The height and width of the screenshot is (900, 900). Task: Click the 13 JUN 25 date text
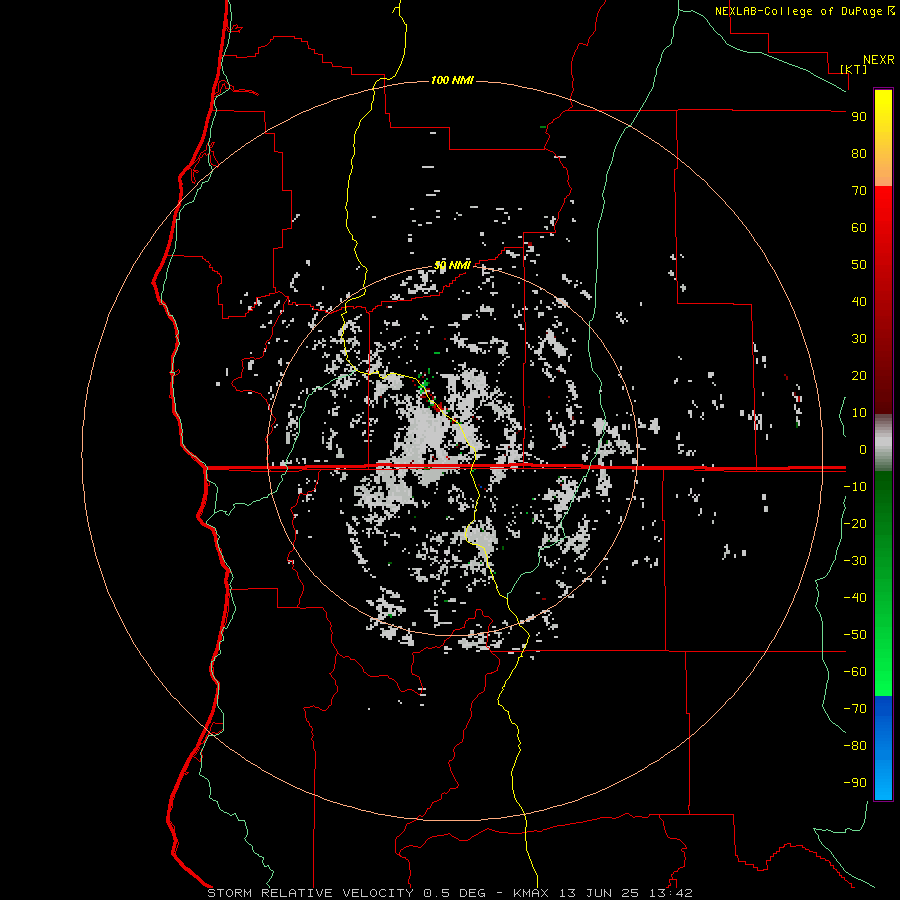[599, 893]
